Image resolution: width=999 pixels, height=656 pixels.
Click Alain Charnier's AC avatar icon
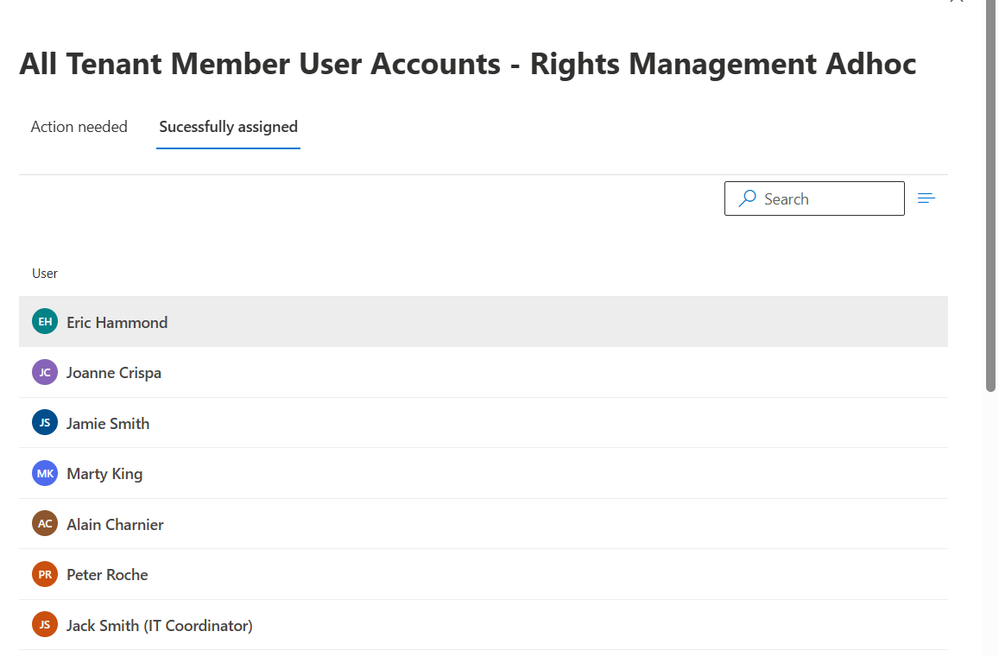point(45,524)
